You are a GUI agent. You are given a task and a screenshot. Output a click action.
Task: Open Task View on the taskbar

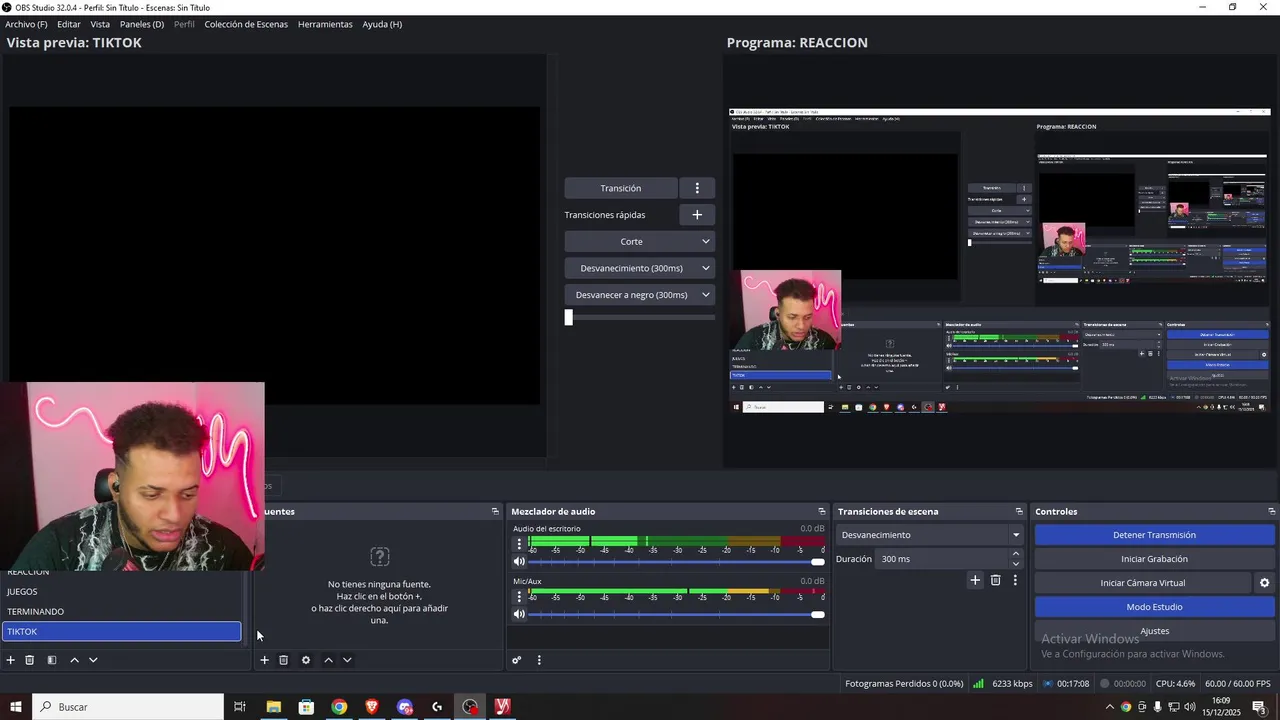(x=240, y=707)
